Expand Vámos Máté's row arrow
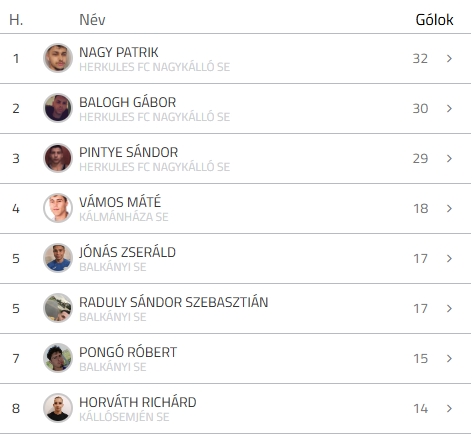474x440 pixels. [x=449, y=208]
